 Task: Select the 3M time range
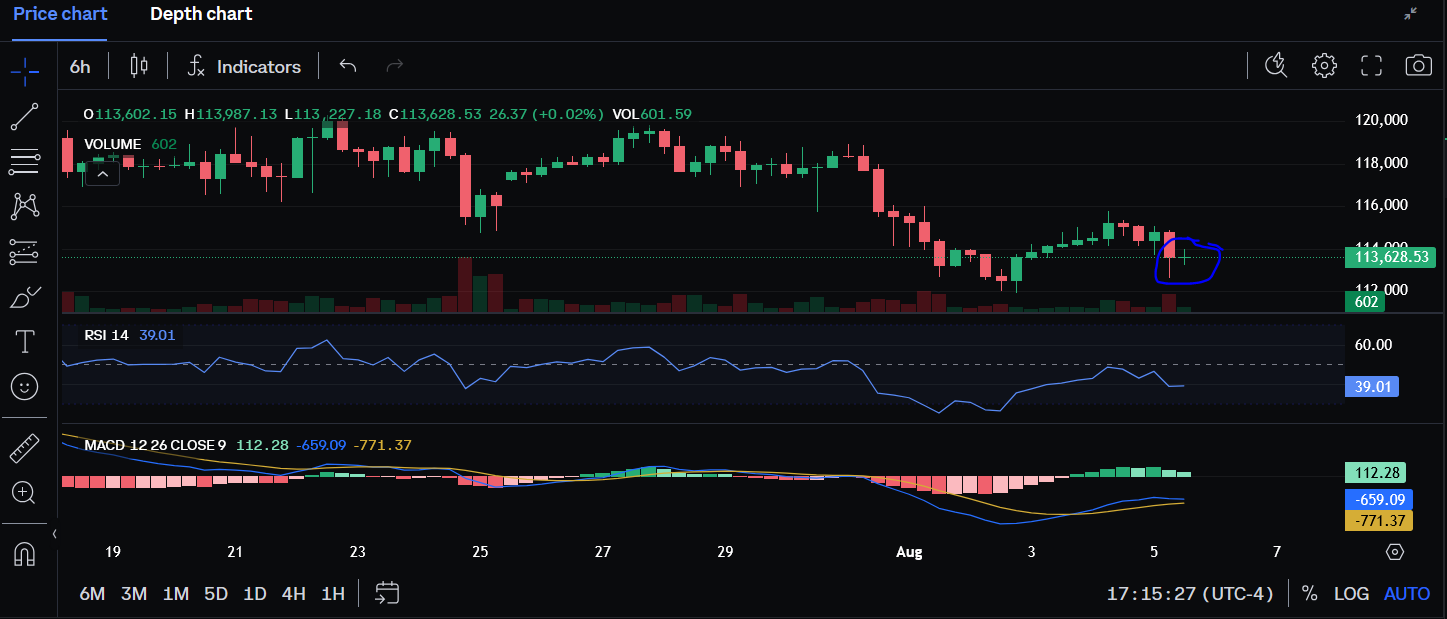[x=134, y=593]
